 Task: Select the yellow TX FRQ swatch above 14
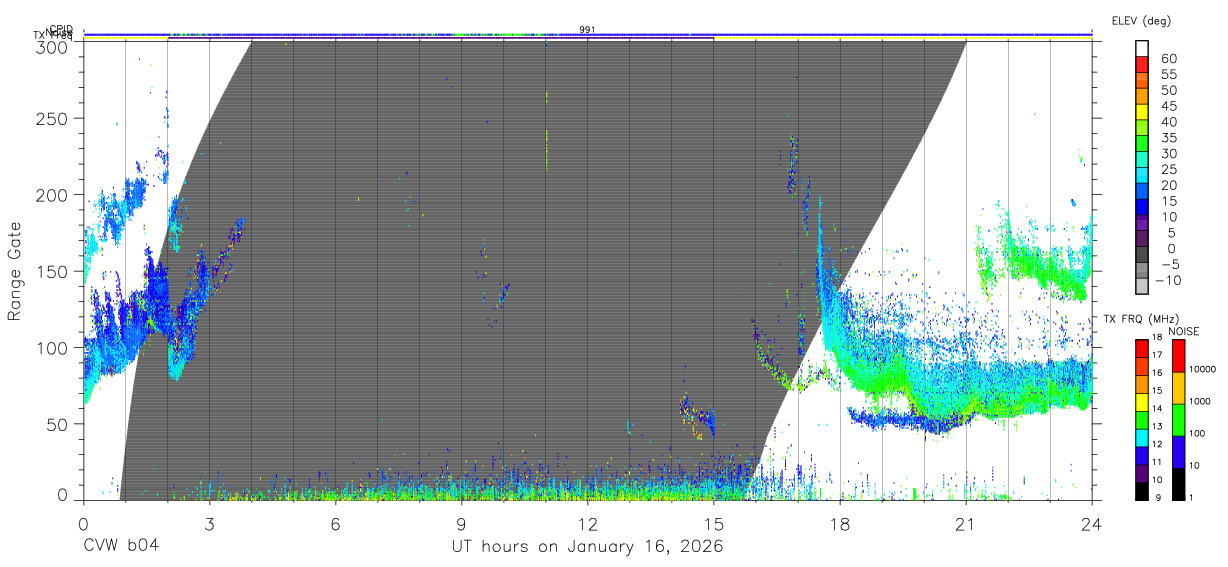pos(1142,400)
